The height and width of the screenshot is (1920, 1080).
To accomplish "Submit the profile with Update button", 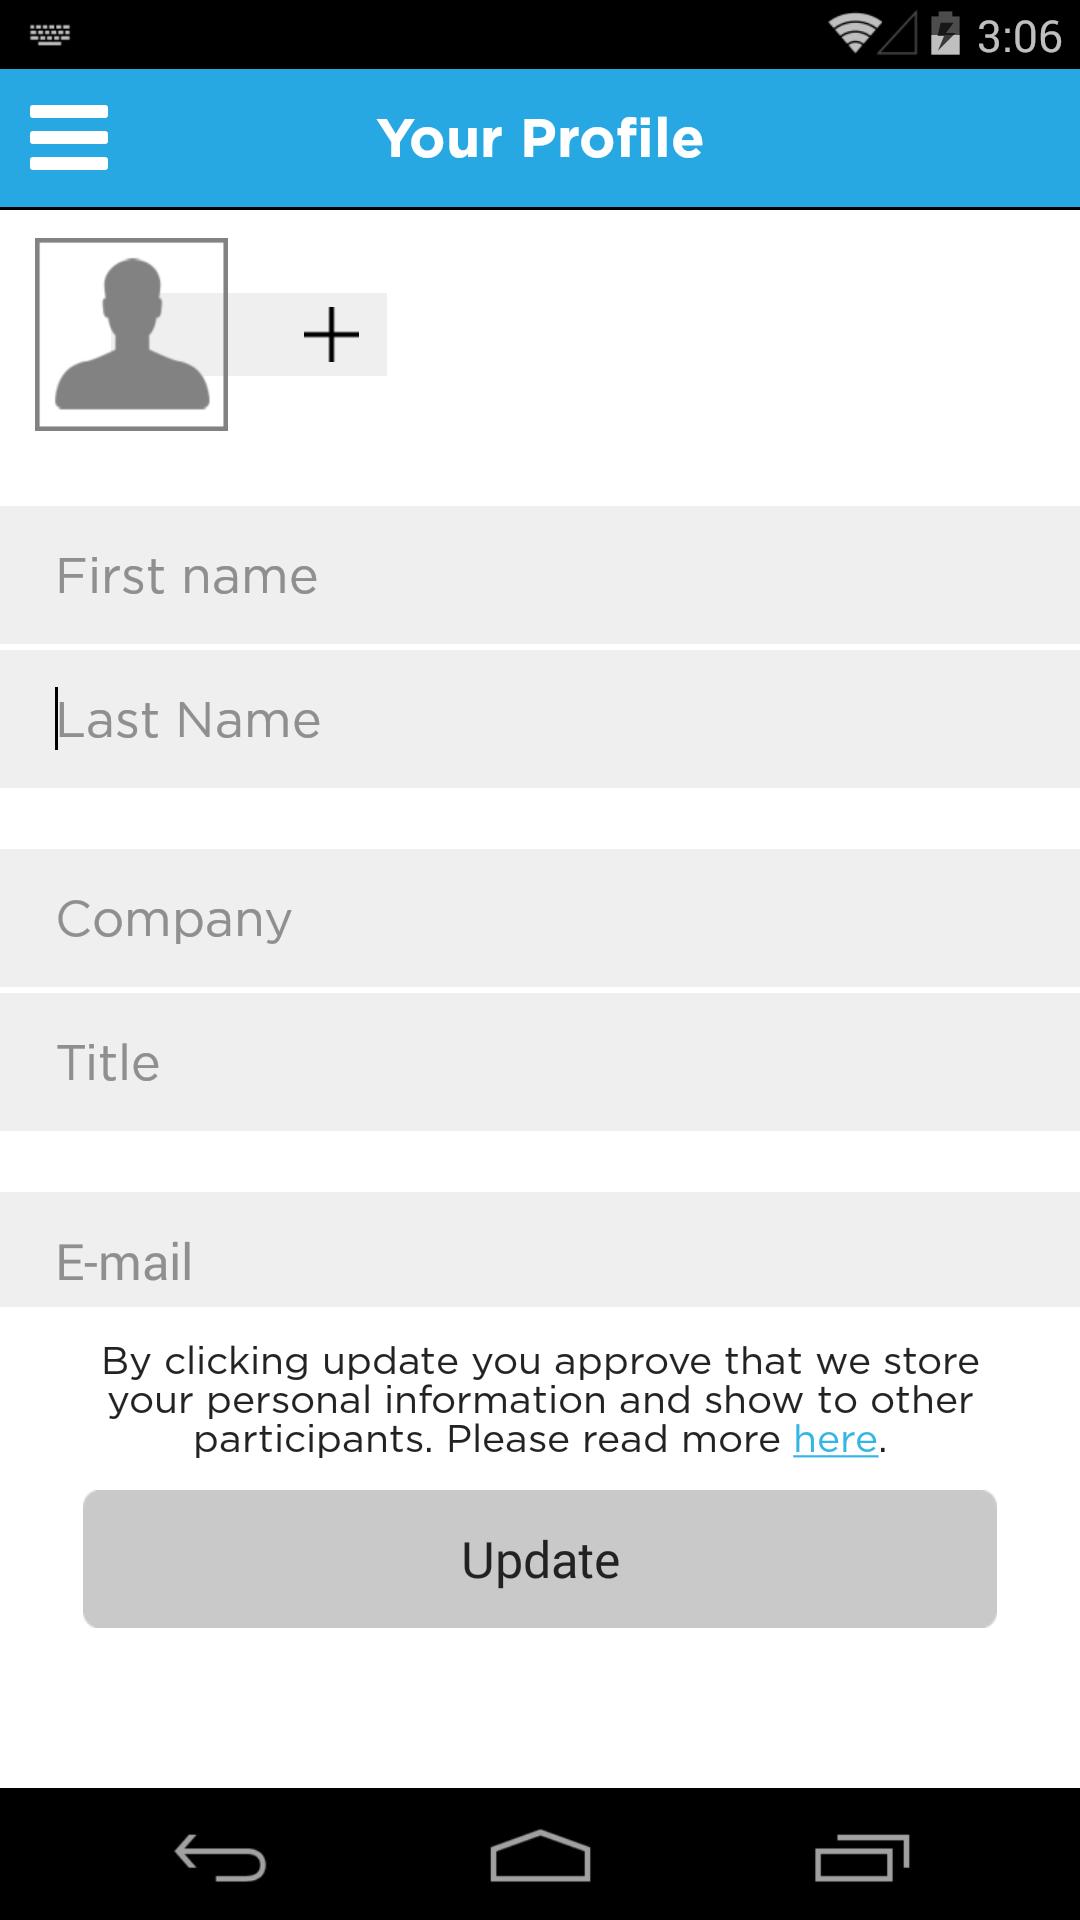I will [540, 1559].
